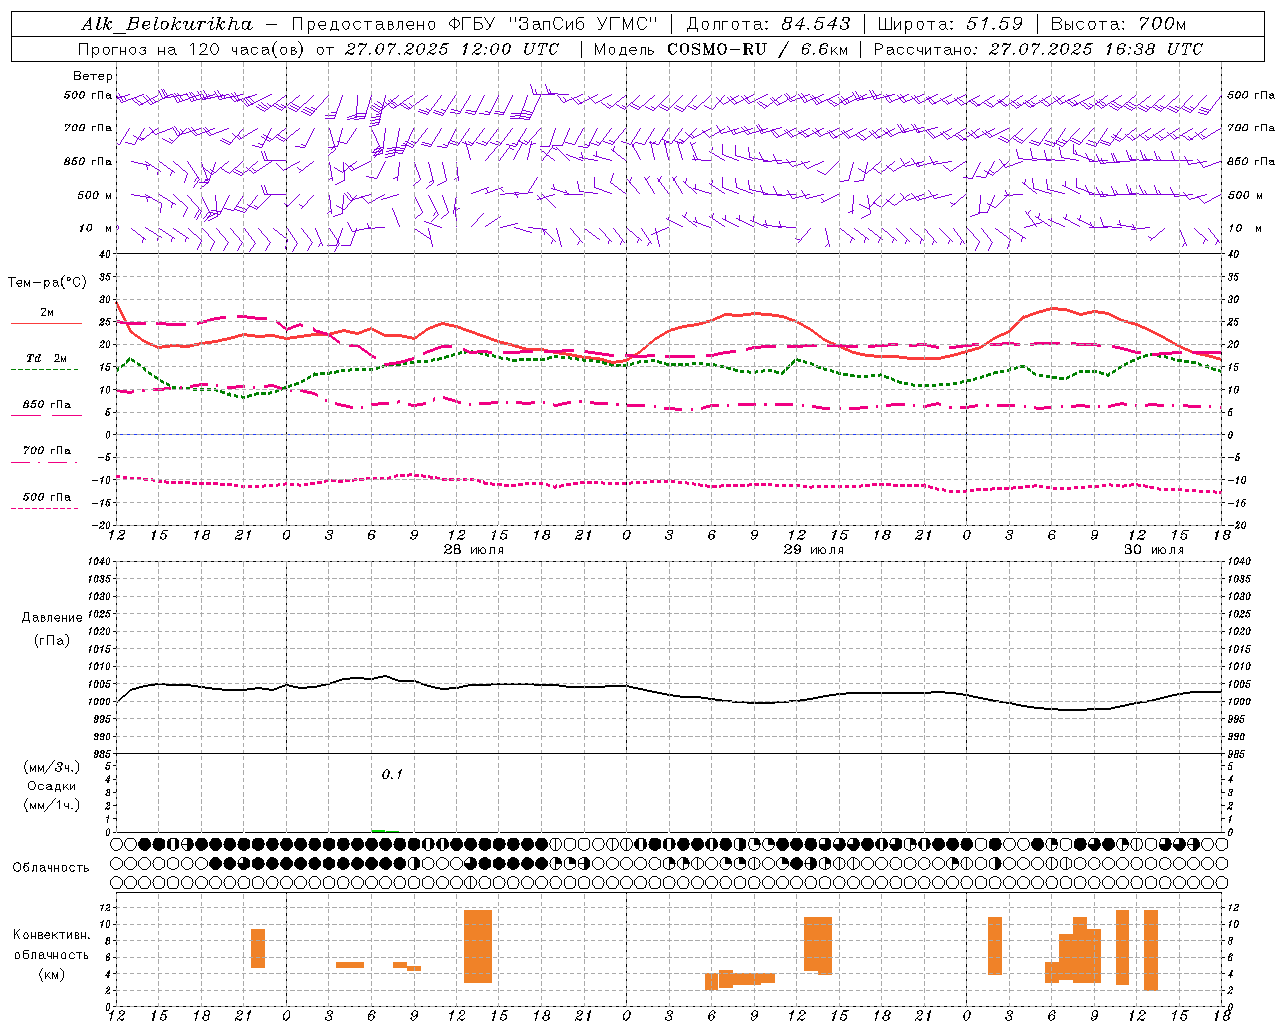
Task: Click the Тем-ра(°C) temperature panel label
Action: [x=47, y=283]
